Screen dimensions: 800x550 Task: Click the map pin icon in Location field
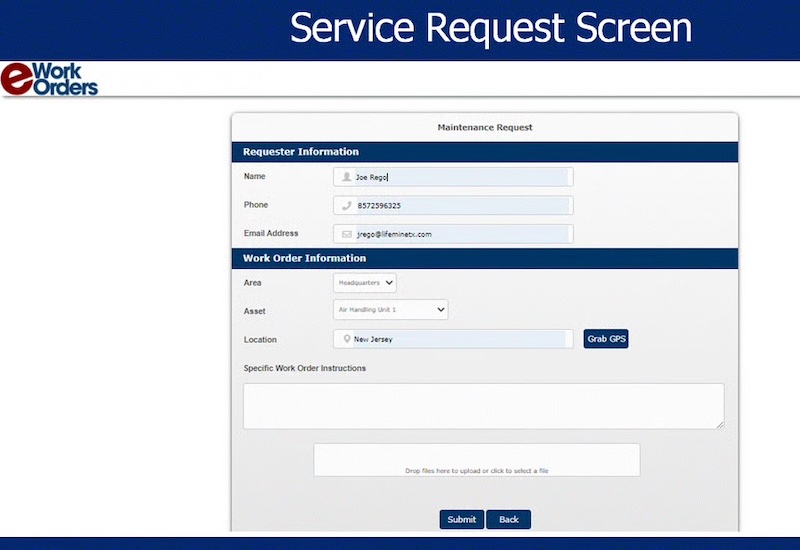347,339
